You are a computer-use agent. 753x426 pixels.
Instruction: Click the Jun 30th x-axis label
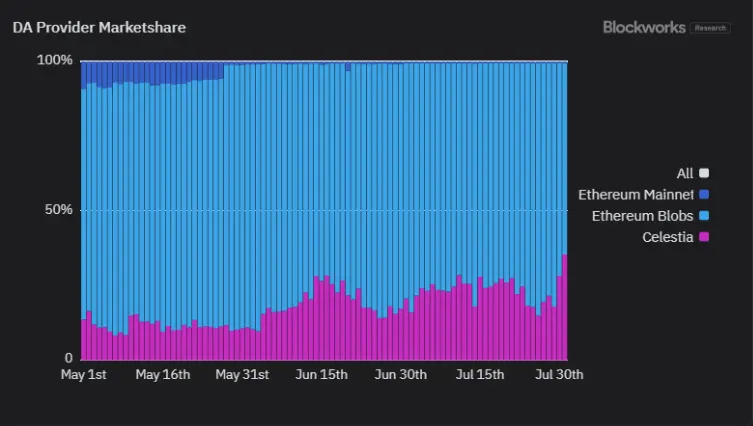[401, 375]
